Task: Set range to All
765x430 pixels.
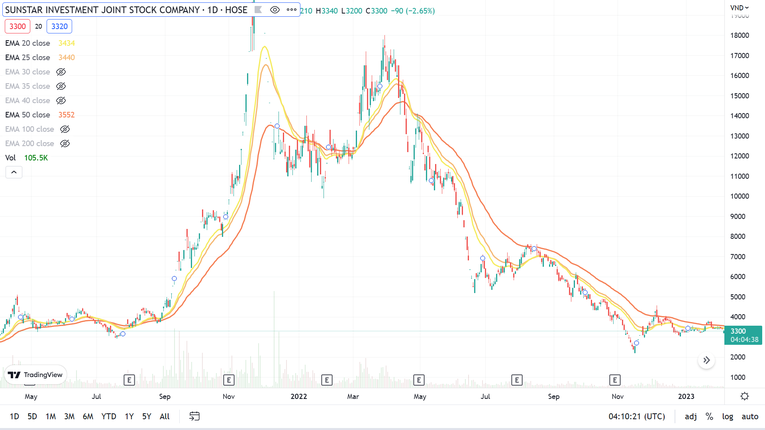Action: (164, 416)
